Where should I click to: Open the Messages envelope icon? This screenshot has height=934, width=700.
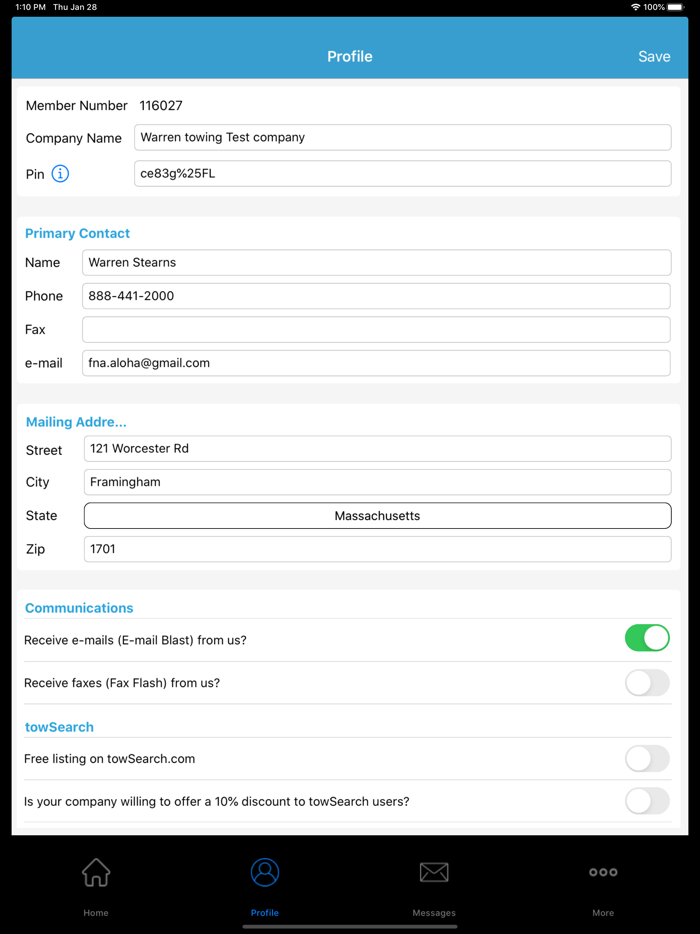coord(434,873)
